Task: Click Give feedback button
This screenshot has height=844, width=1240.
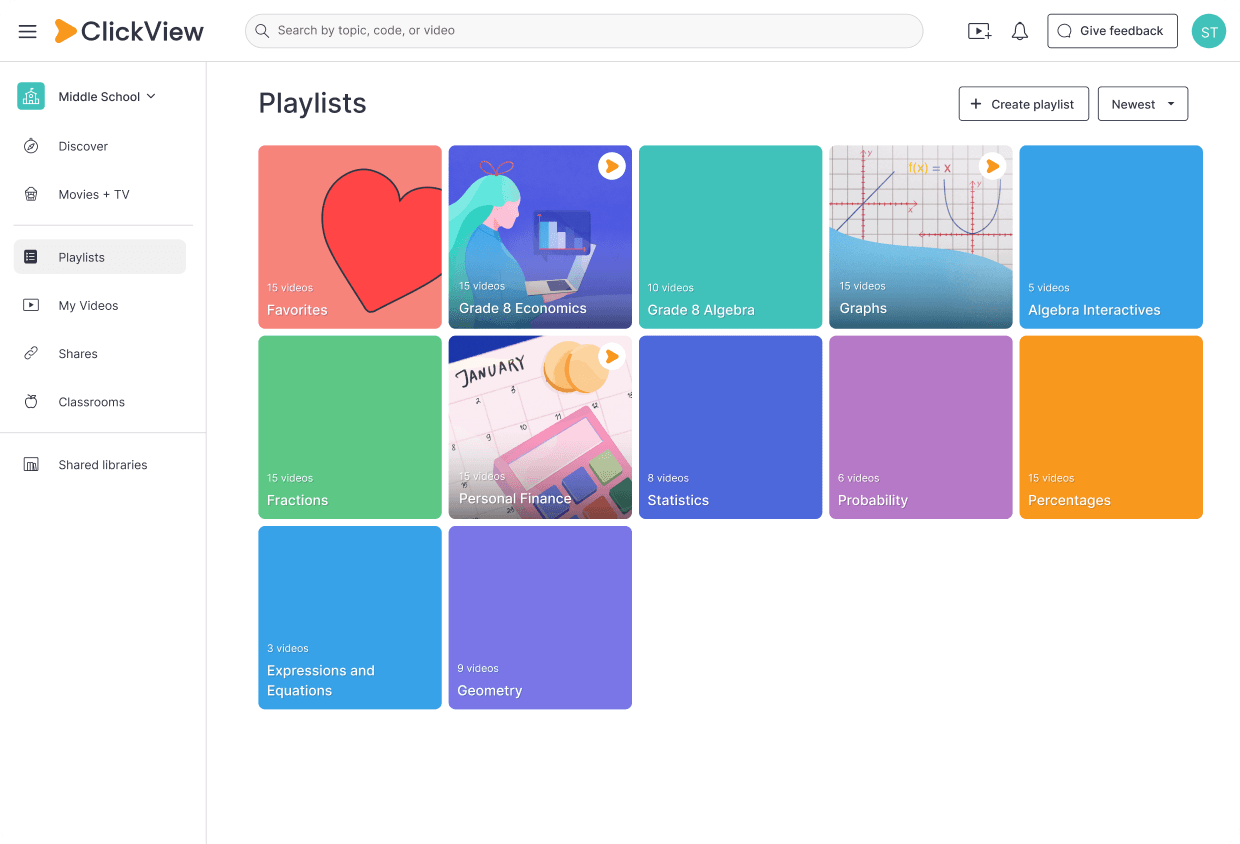Action: tap(1112, 31)
